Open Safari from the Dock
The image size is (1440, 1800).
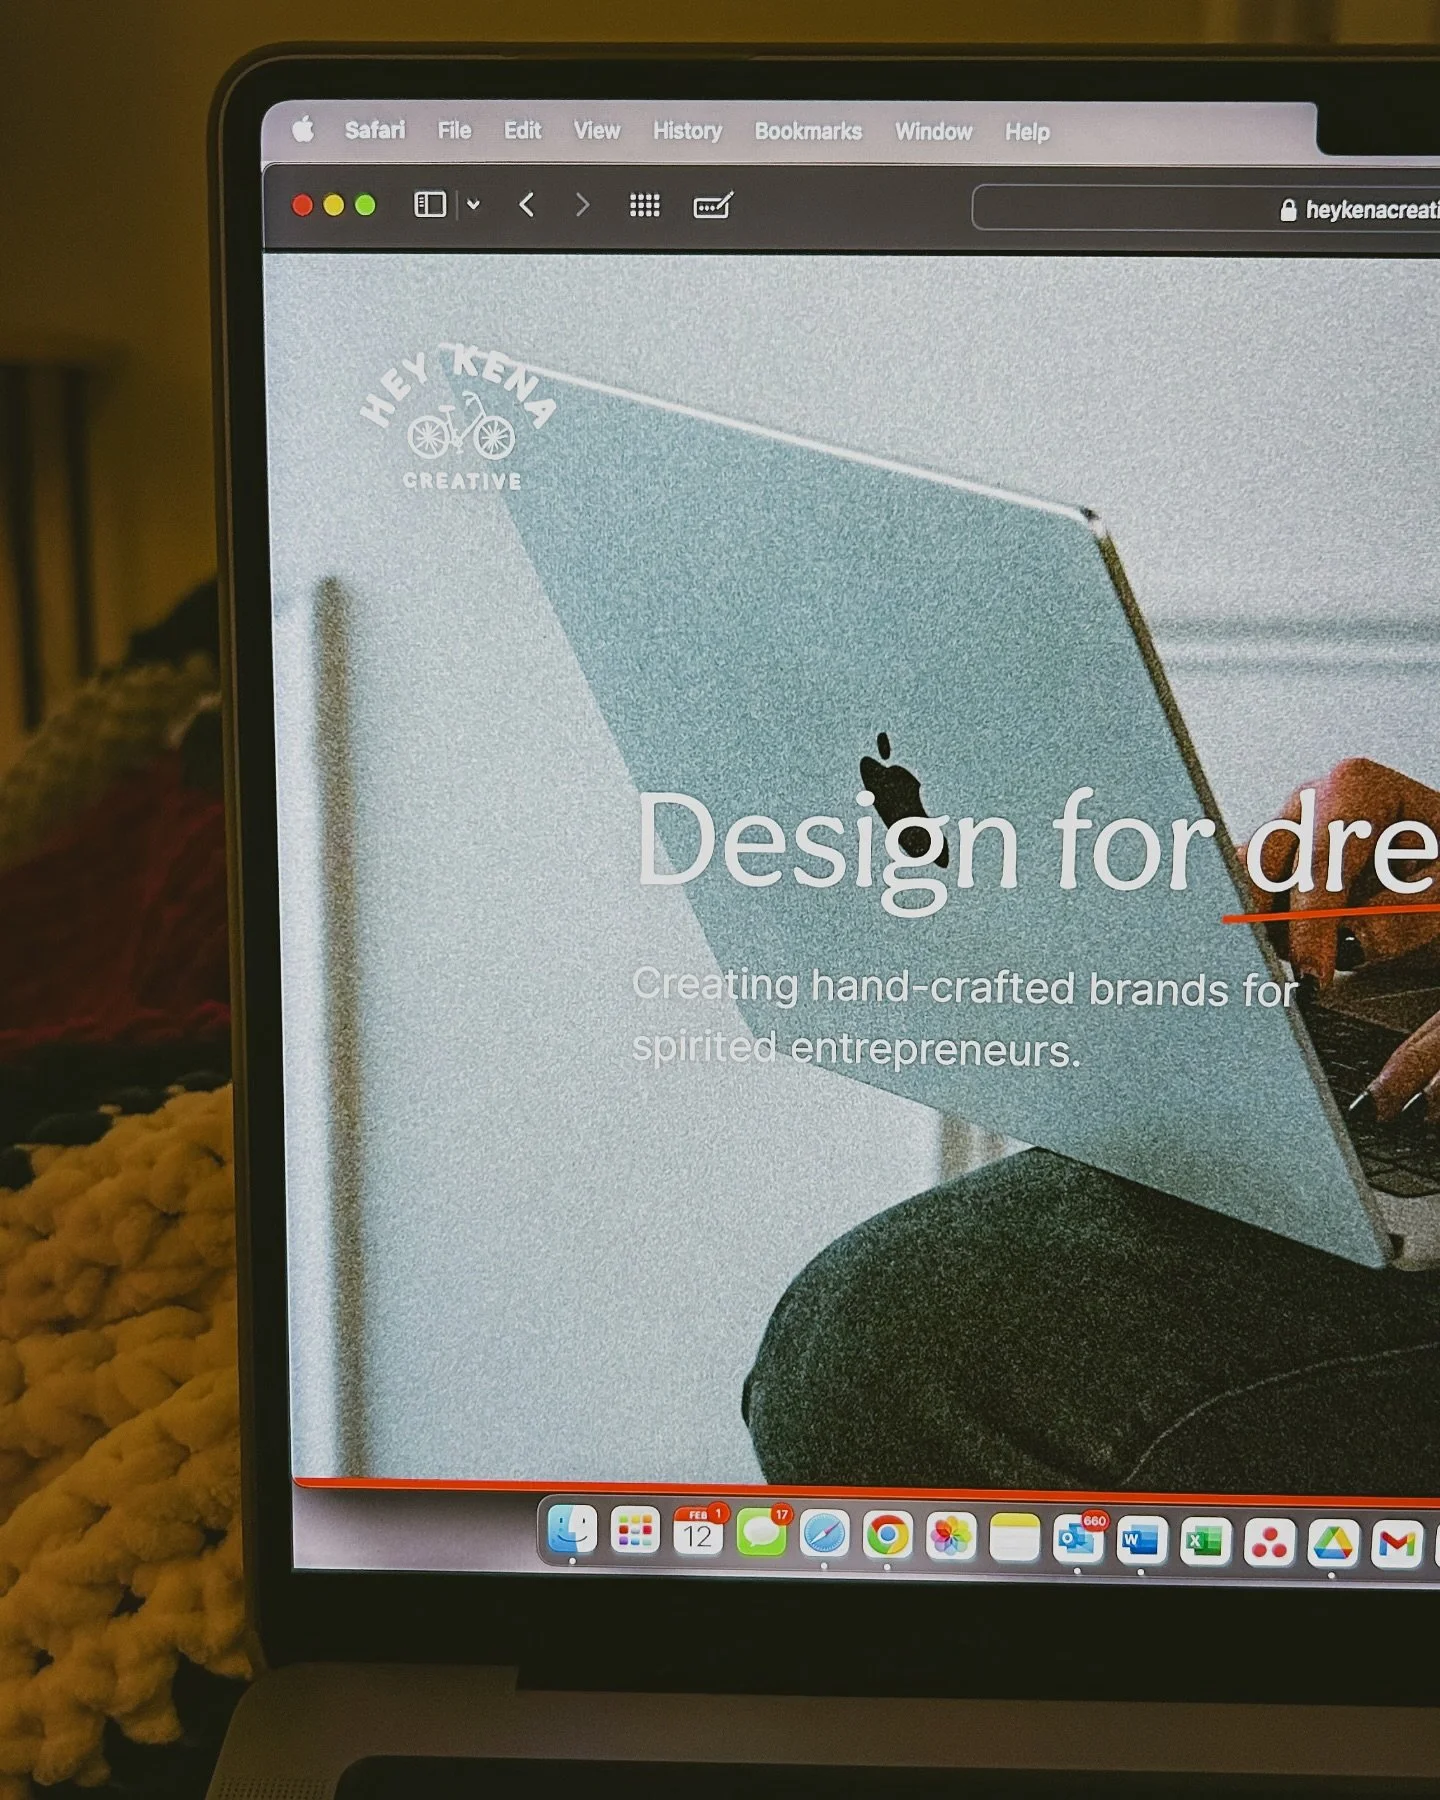coord(824,1534)
